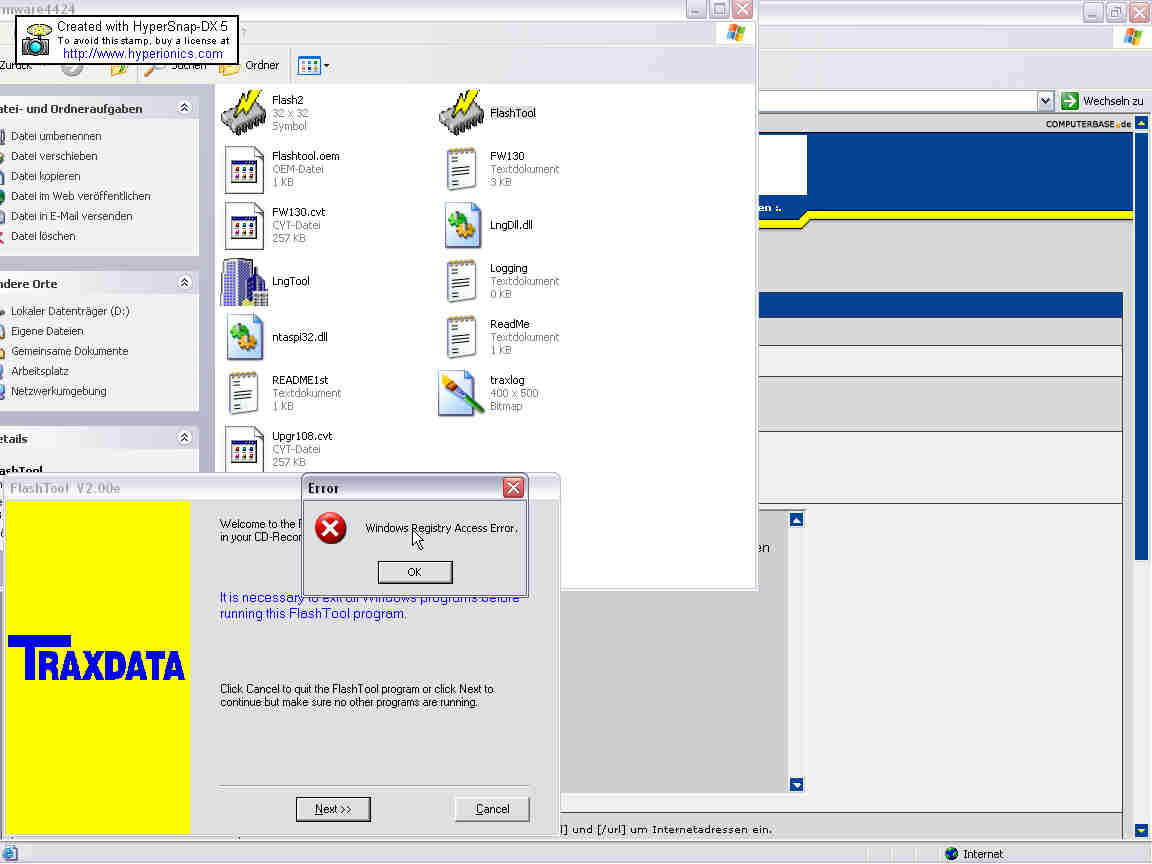Image resolution: width=1152 pixels, height=864 pixels.
Task: Click the Windows Registry Access Error message
Action: point(441,528)
